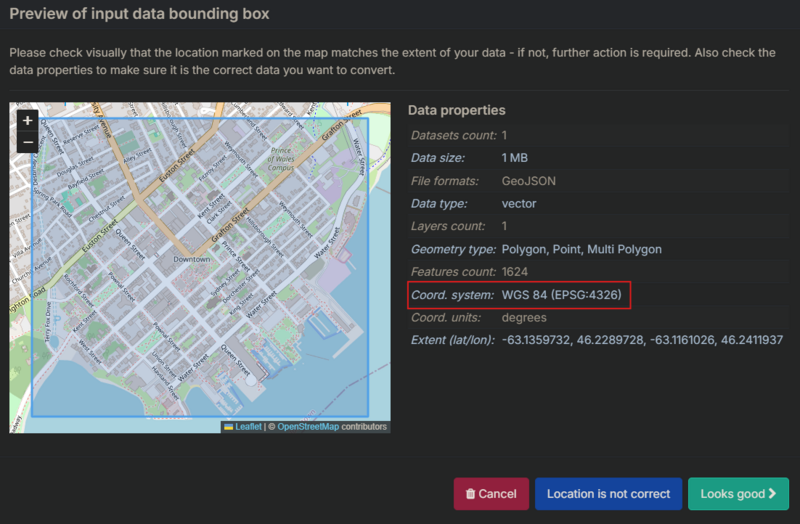Click the Extent coordinates value
Screen dimensions: 800x524
(x=642, y=341)
